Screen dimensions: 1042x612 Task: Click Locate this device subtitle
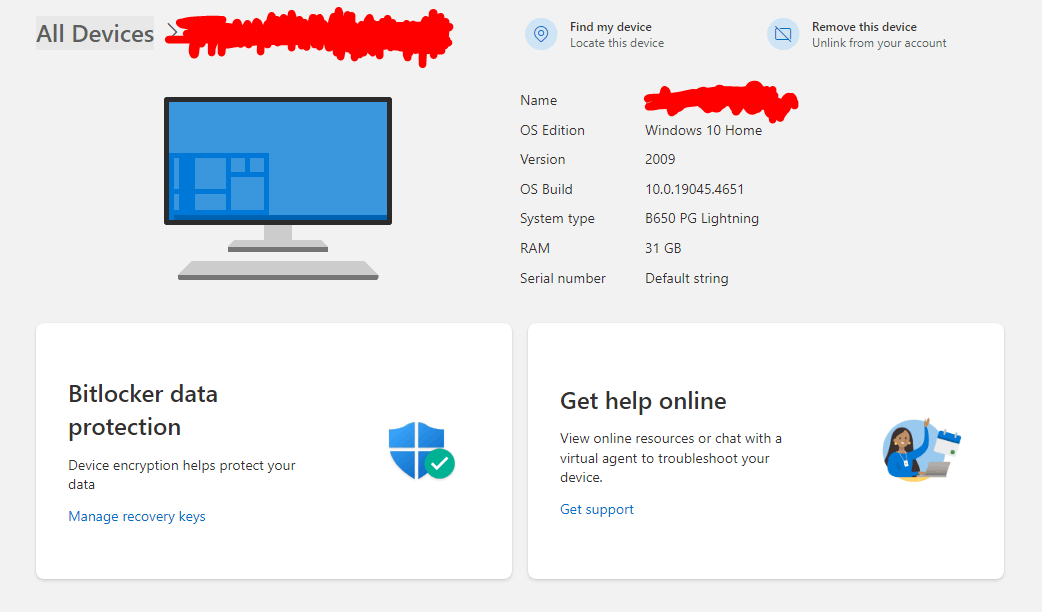(x=617, y=43)
